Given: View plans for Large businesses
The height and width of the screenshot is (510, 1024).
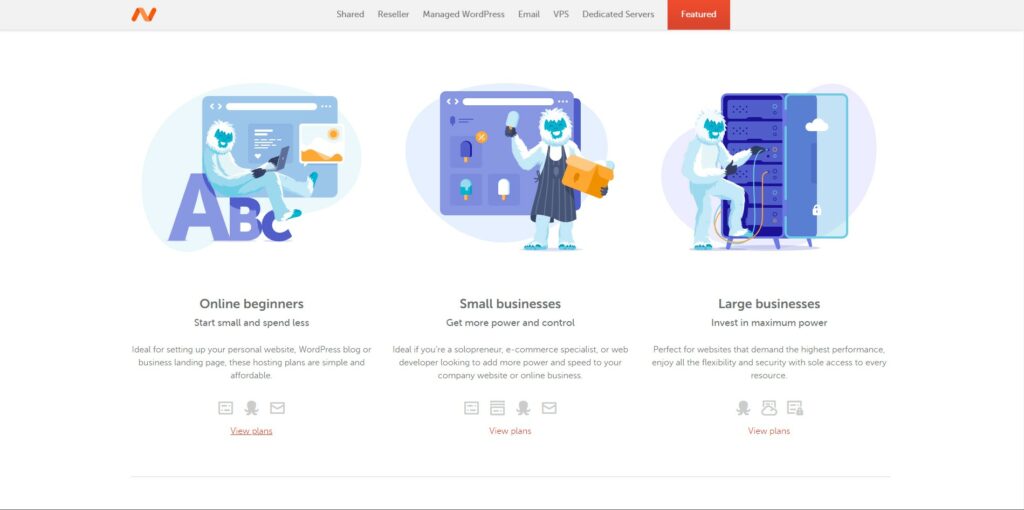Looking at the screenshot, I should click(769, 431).
